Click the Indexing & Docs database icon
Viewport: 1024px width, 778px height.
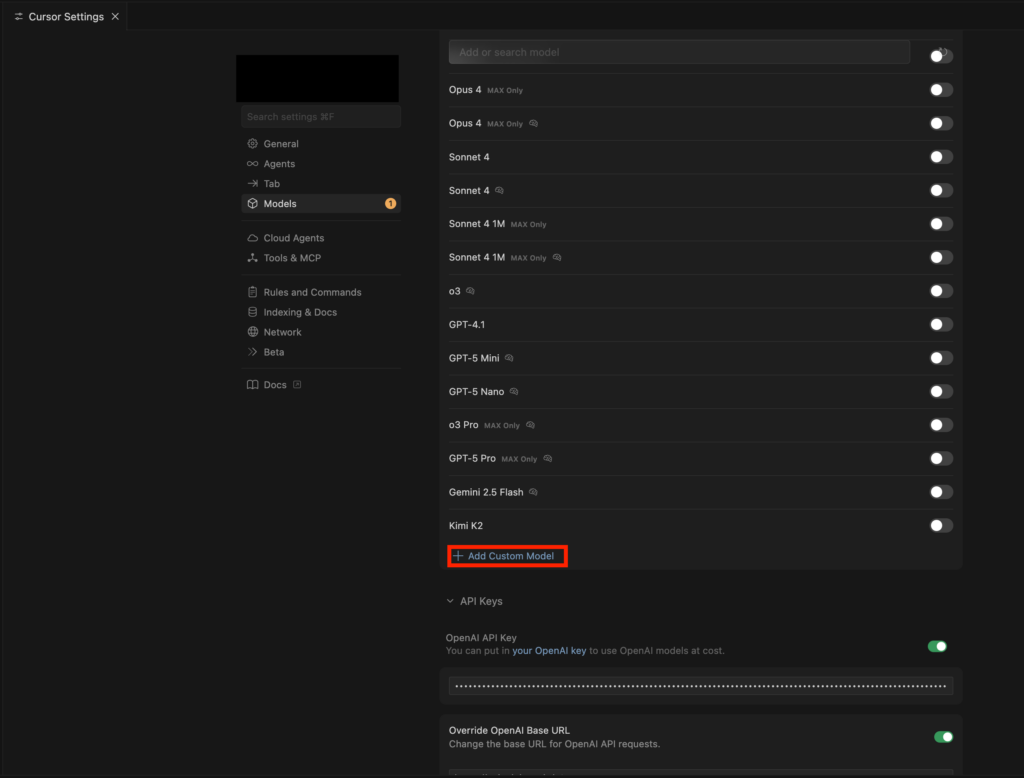(253, 312)
